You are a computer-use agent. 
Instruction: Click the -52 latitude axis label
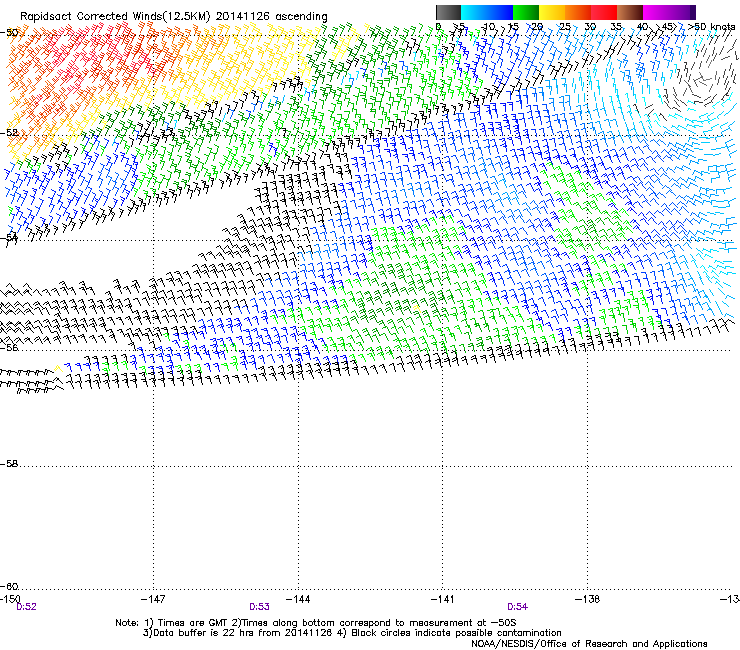(9, 133)
